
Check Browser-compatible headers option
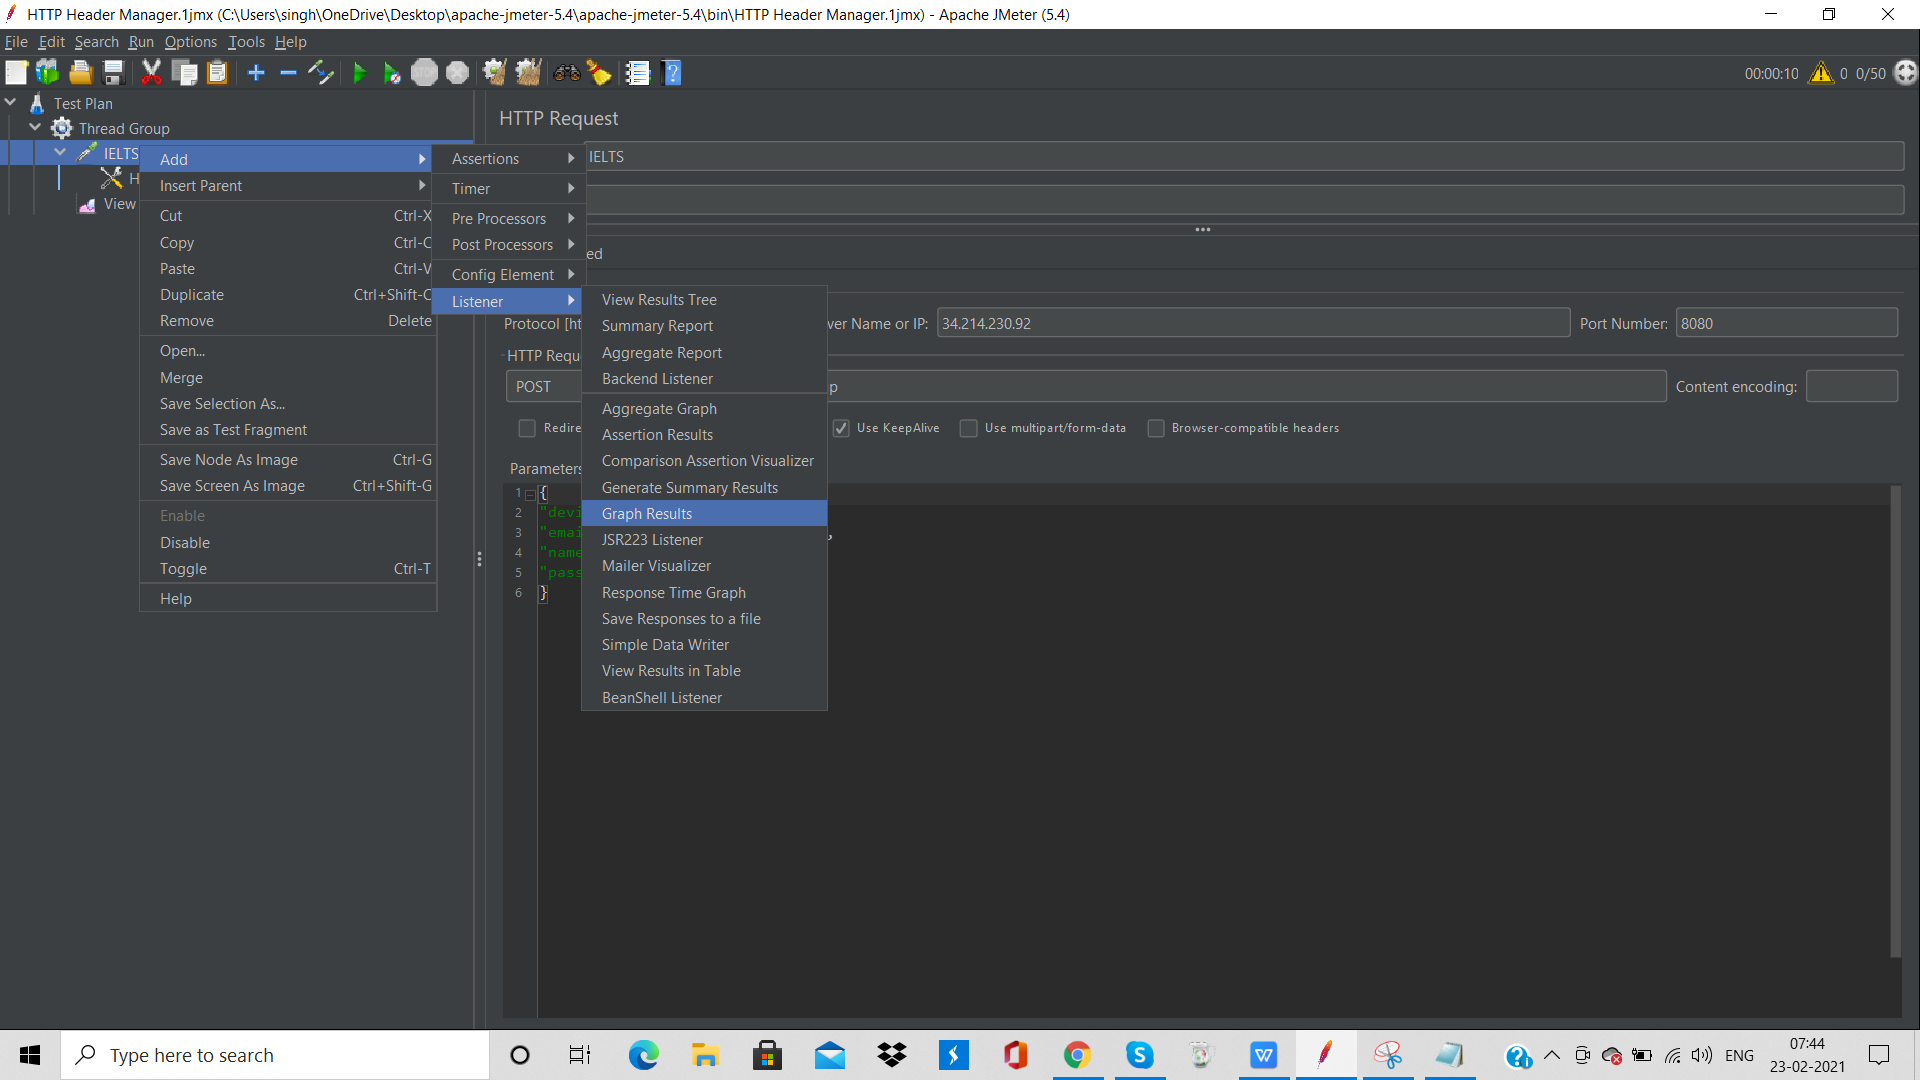tap(1156, 428)
